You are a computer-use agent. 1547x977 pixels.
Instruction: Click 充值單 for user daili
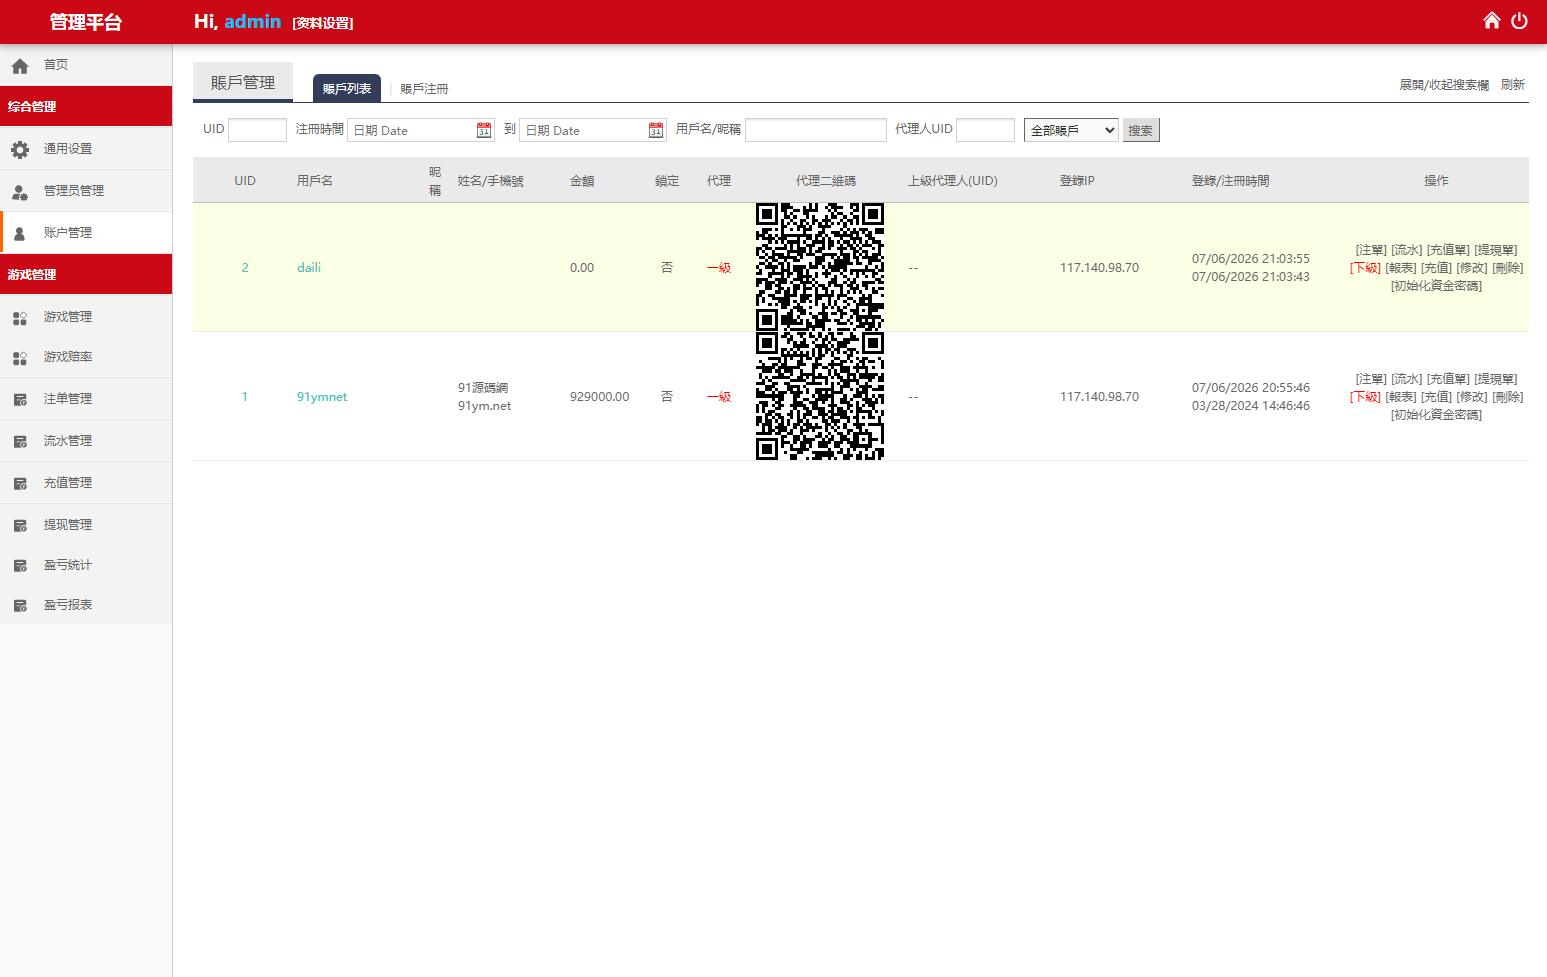pyautogui.click(x=1448, y=250)
